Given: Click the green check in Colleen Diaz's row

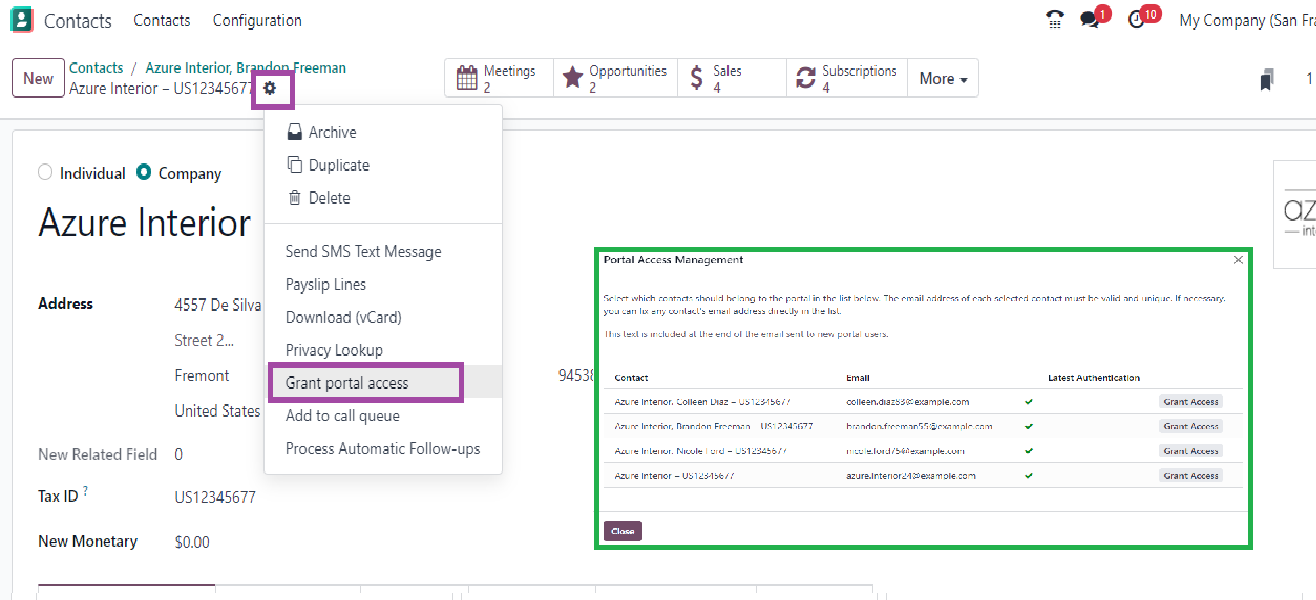Looking at the screenshot, I should tap(1029, 402).
